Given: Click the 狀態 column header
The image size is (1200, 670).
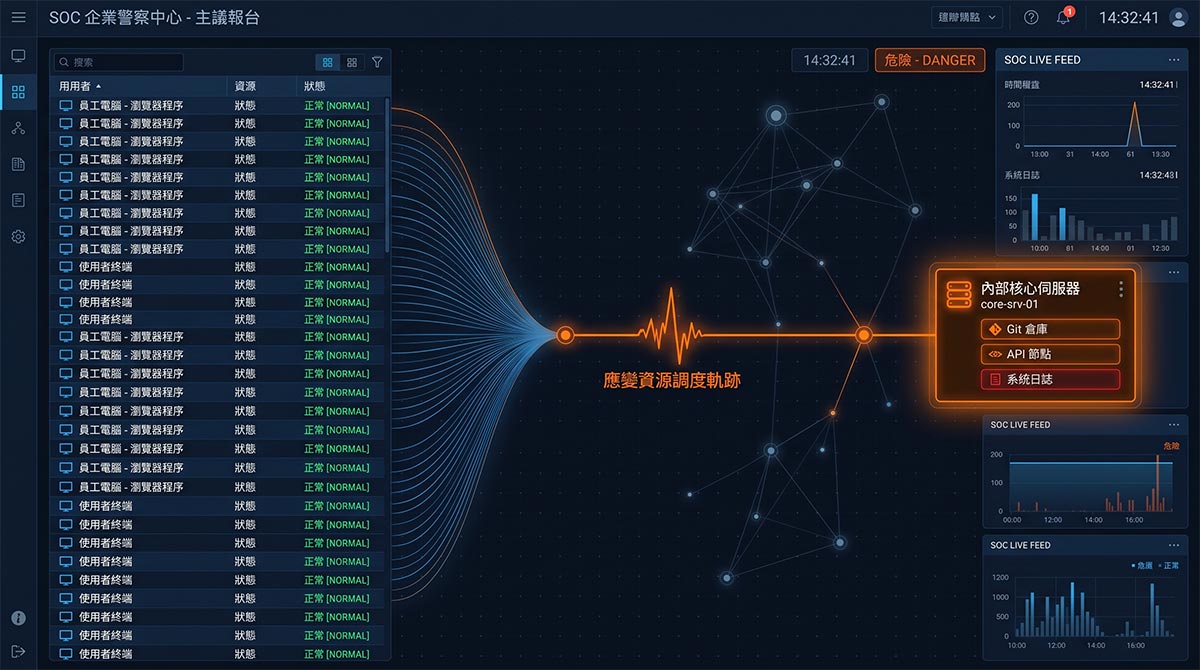Looking at the screenshot, I should (315, 87).
